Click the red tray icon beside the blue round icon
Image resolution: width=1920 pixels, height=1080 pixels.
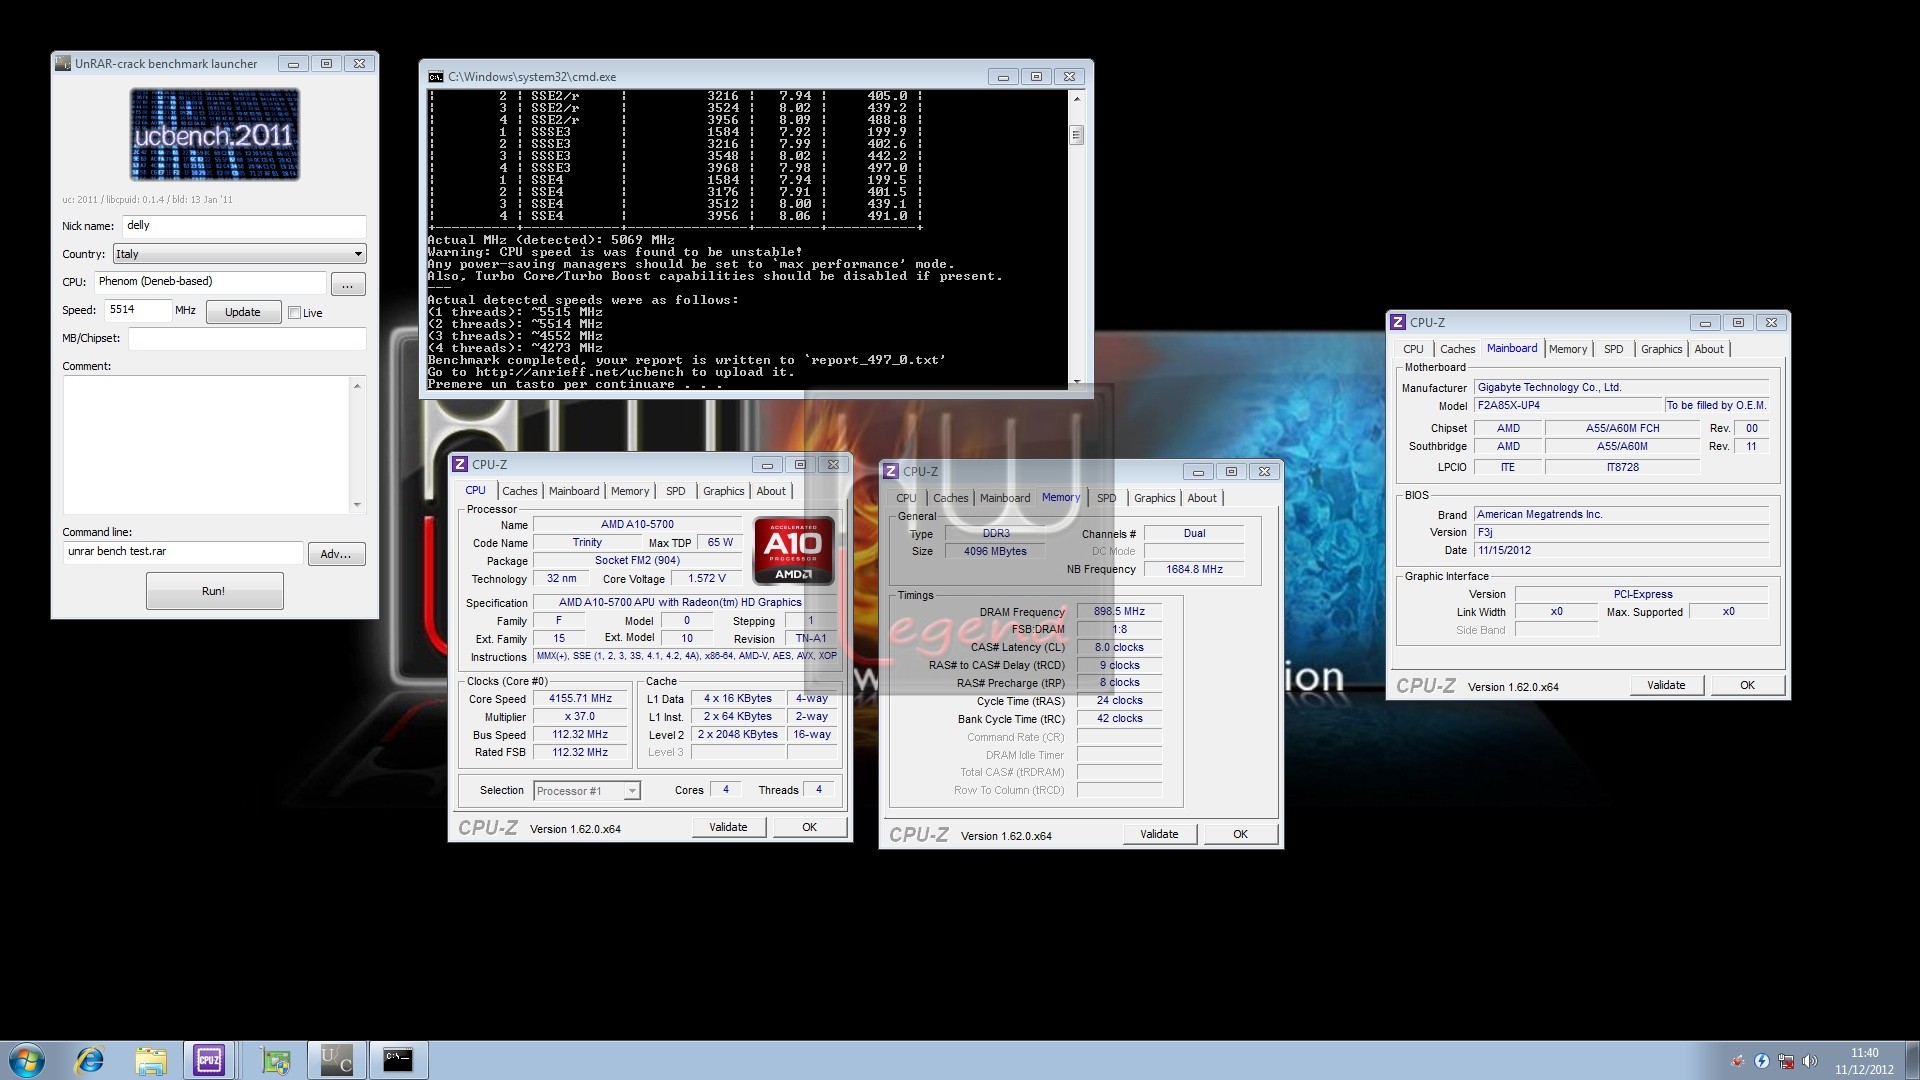pos(1738,1061)
